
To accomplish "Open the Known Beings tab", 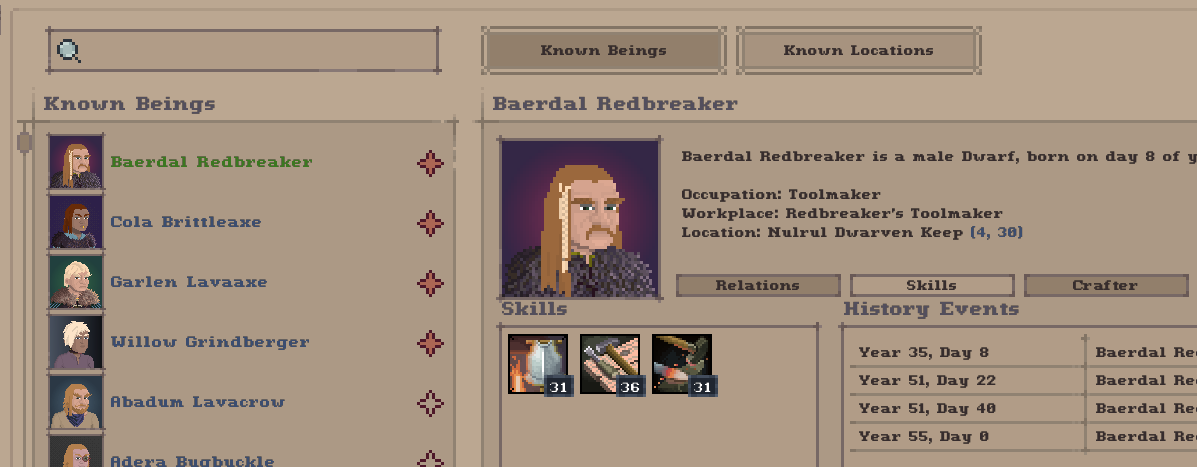I will tap(603, 50).
